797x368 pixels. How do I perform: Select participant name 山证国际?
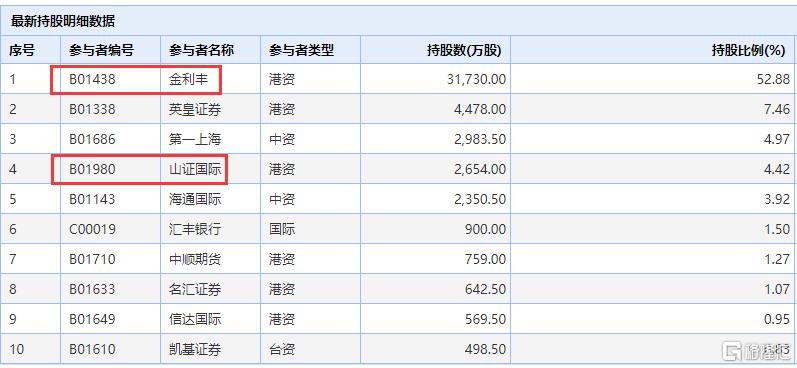click(195, 169)
